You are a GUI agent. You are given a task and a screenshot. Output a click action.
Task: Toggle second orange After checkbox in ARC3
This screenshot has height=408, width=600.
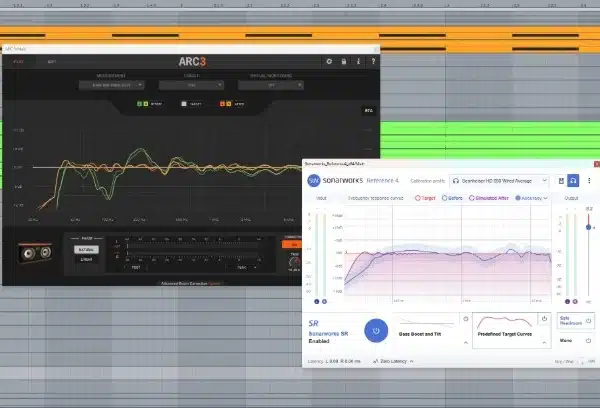tap(228, 104)
